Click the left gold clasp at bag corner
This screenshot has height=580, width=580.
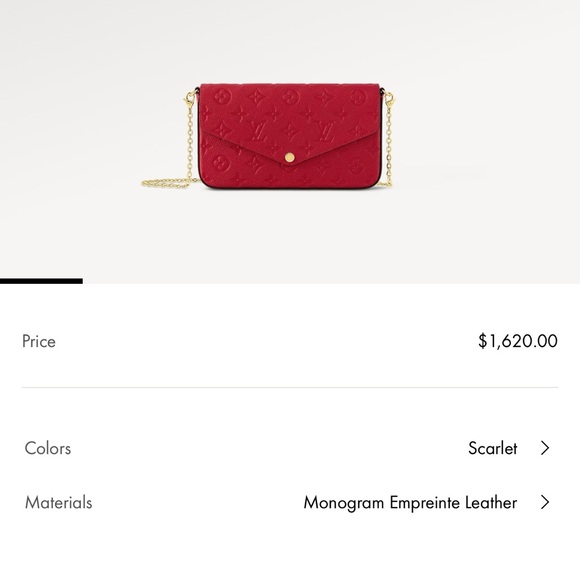point(190,98)
